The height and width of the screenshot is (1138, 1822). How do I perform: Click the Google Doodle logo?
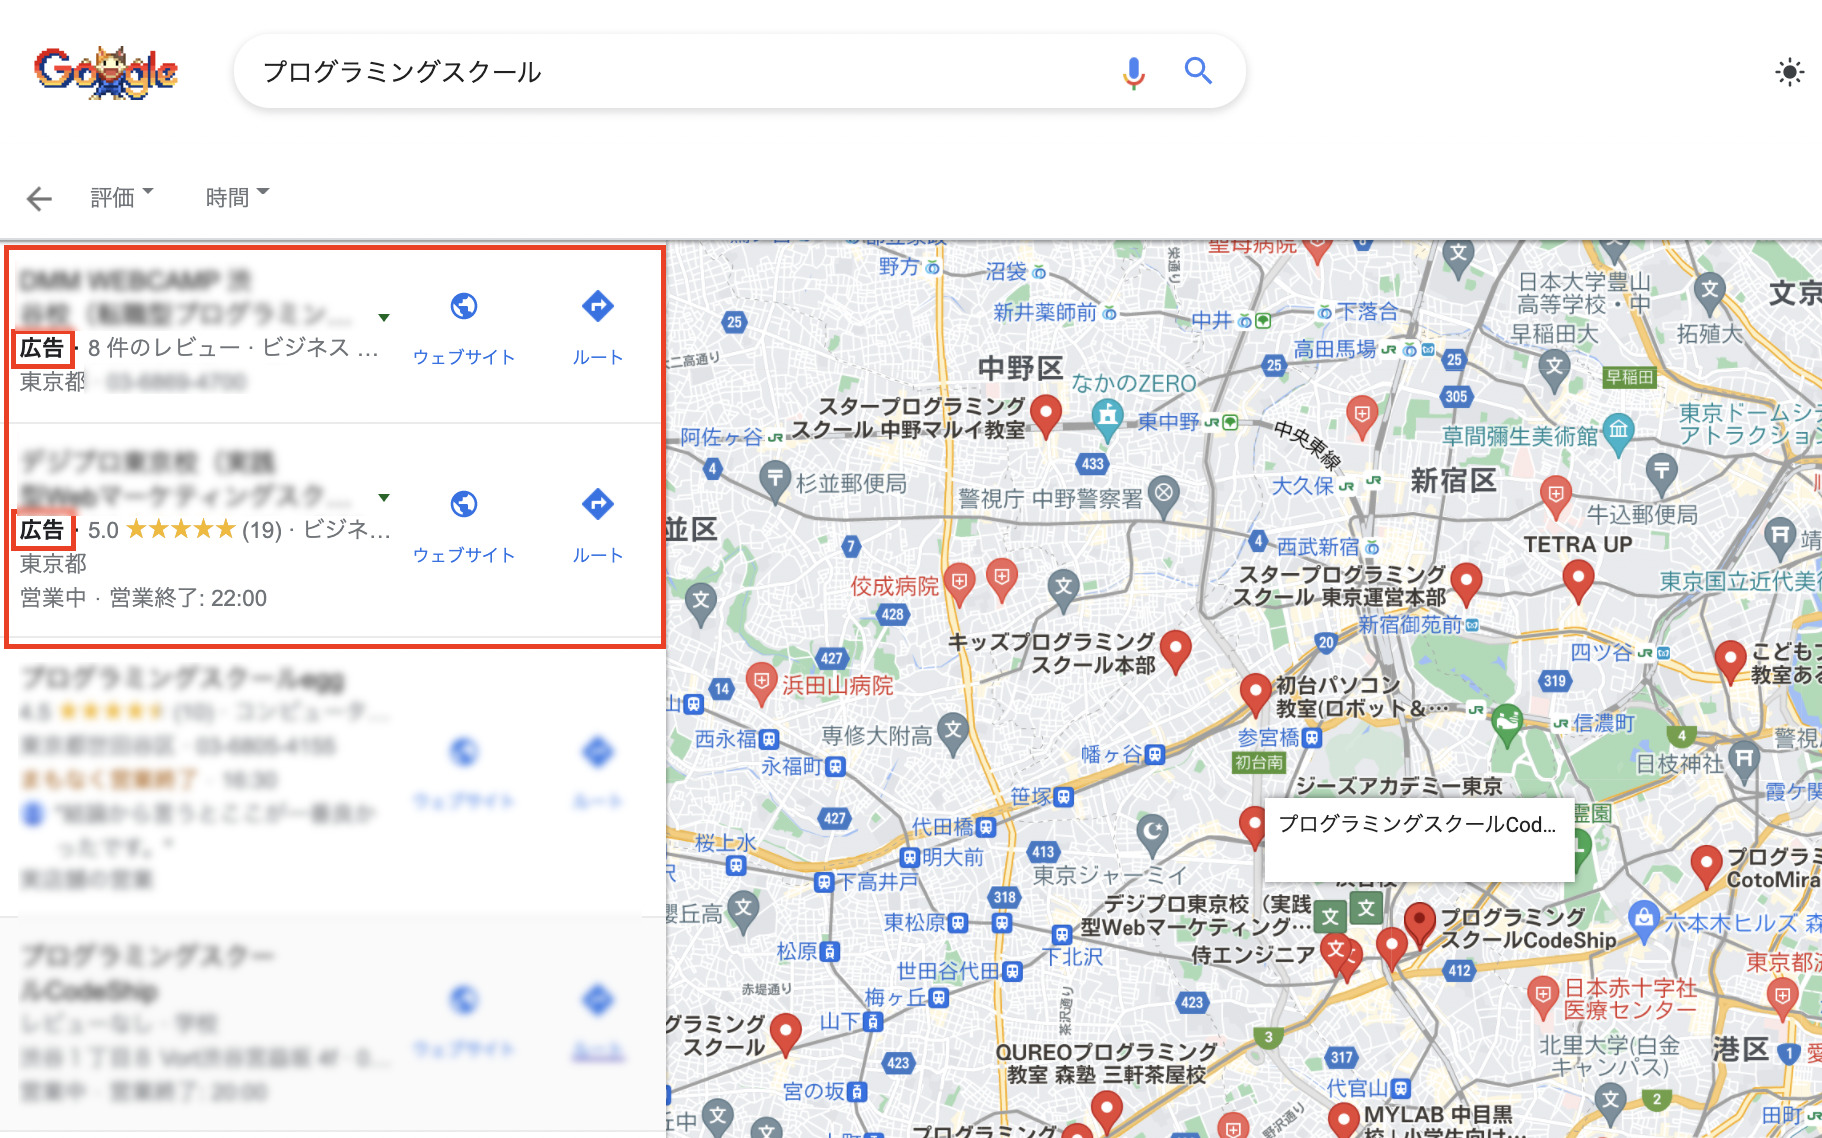tap(107, 71)
